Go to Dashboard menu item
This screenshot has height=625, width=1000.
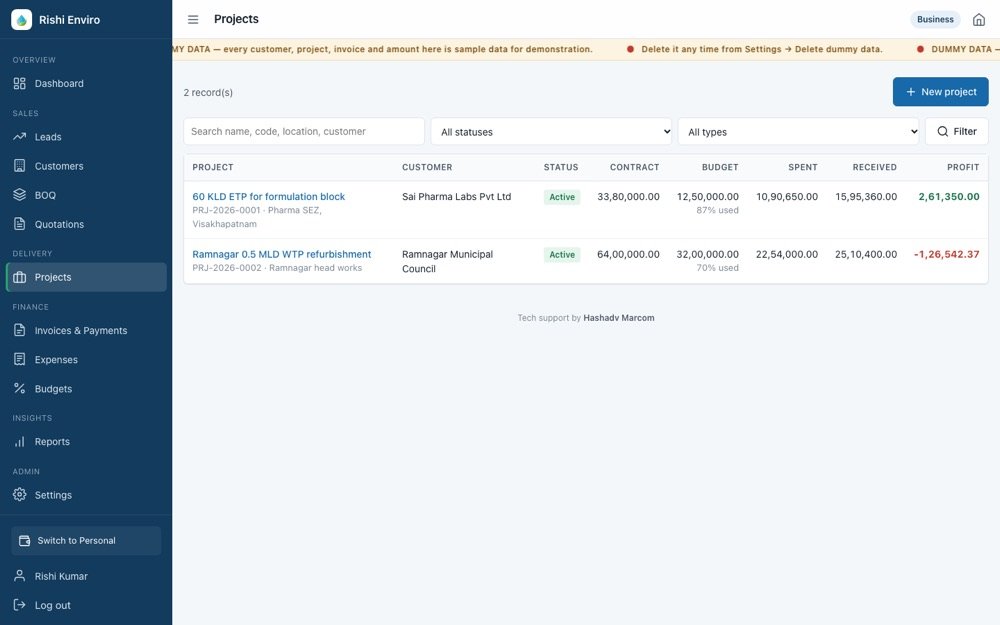(86, 84)
